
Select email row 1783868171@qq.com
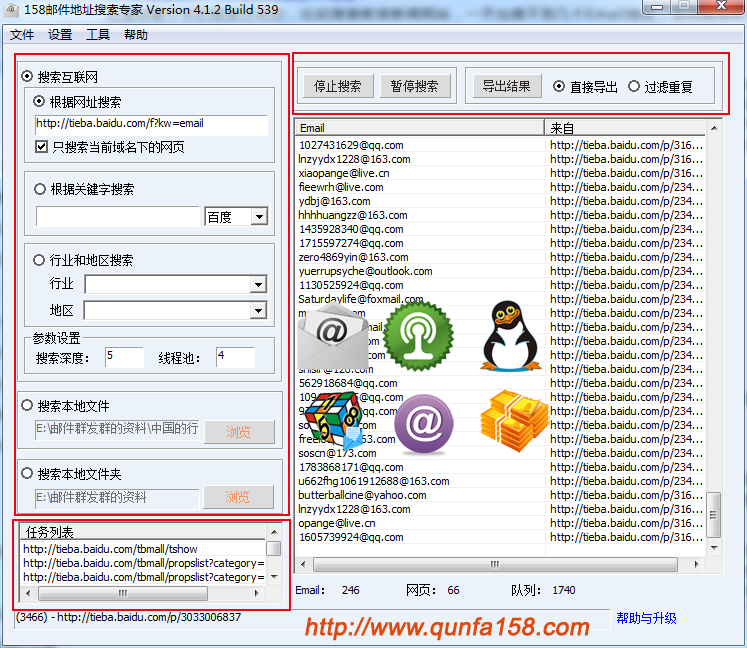(x=420, y=467)
